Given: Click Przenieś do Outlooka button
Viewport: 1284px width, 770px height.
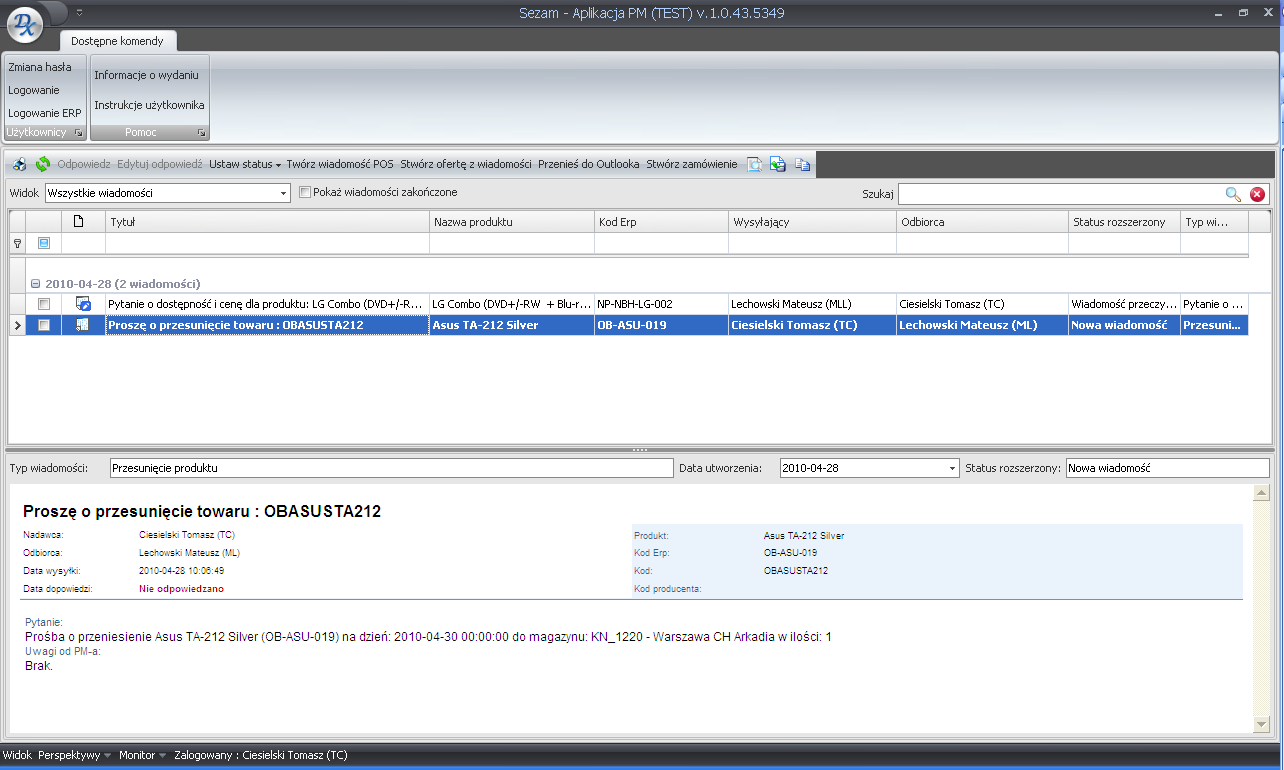Looking at the screenshot, I should [x=589, y=164].
